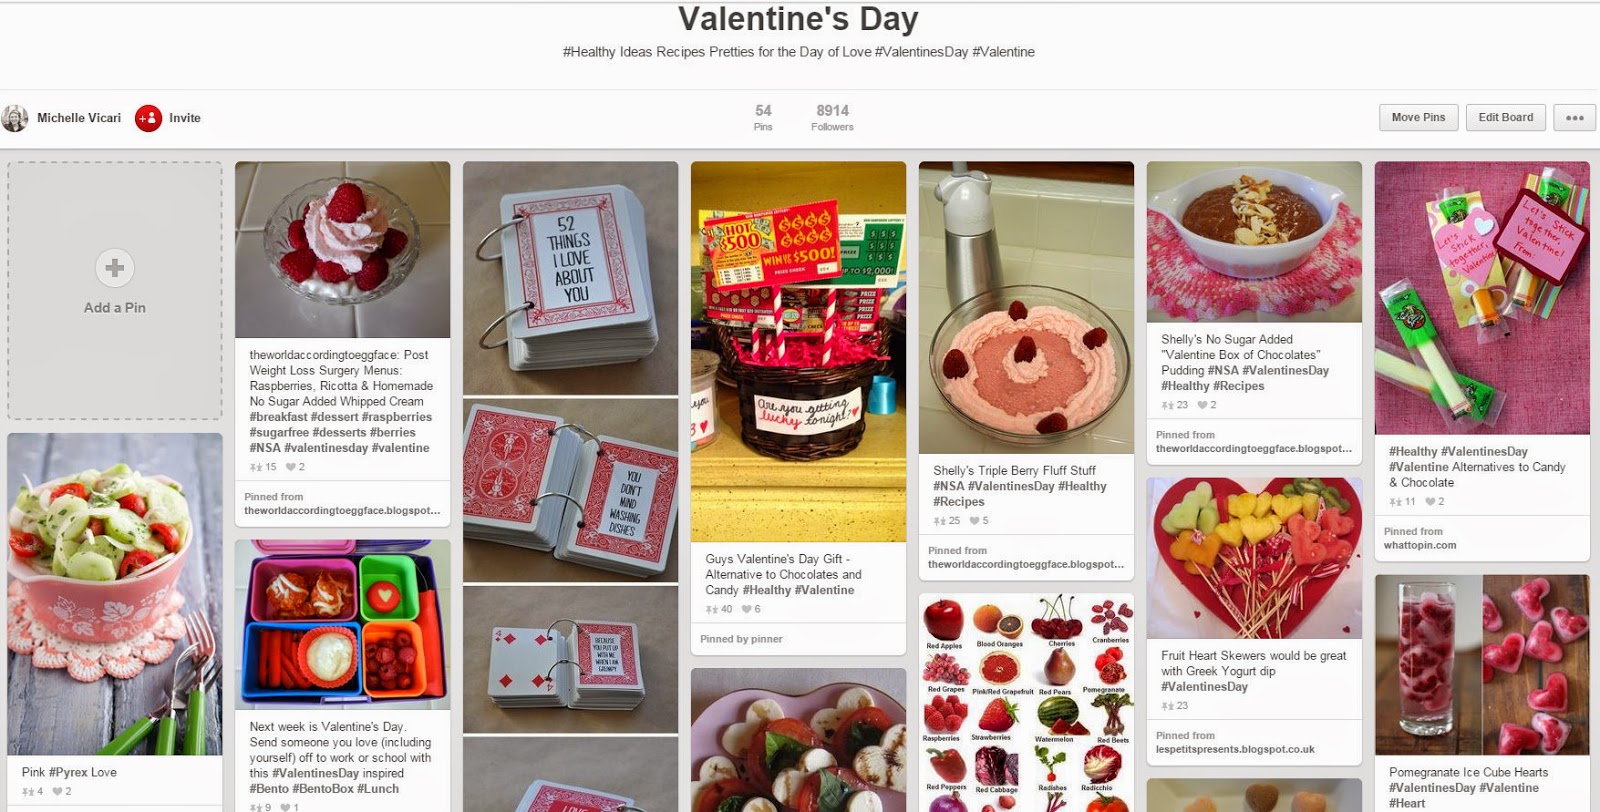This screenshot has width=1600, height=812.
Task: Click the Add a Pin plus icon
Action: click(115, 268)
